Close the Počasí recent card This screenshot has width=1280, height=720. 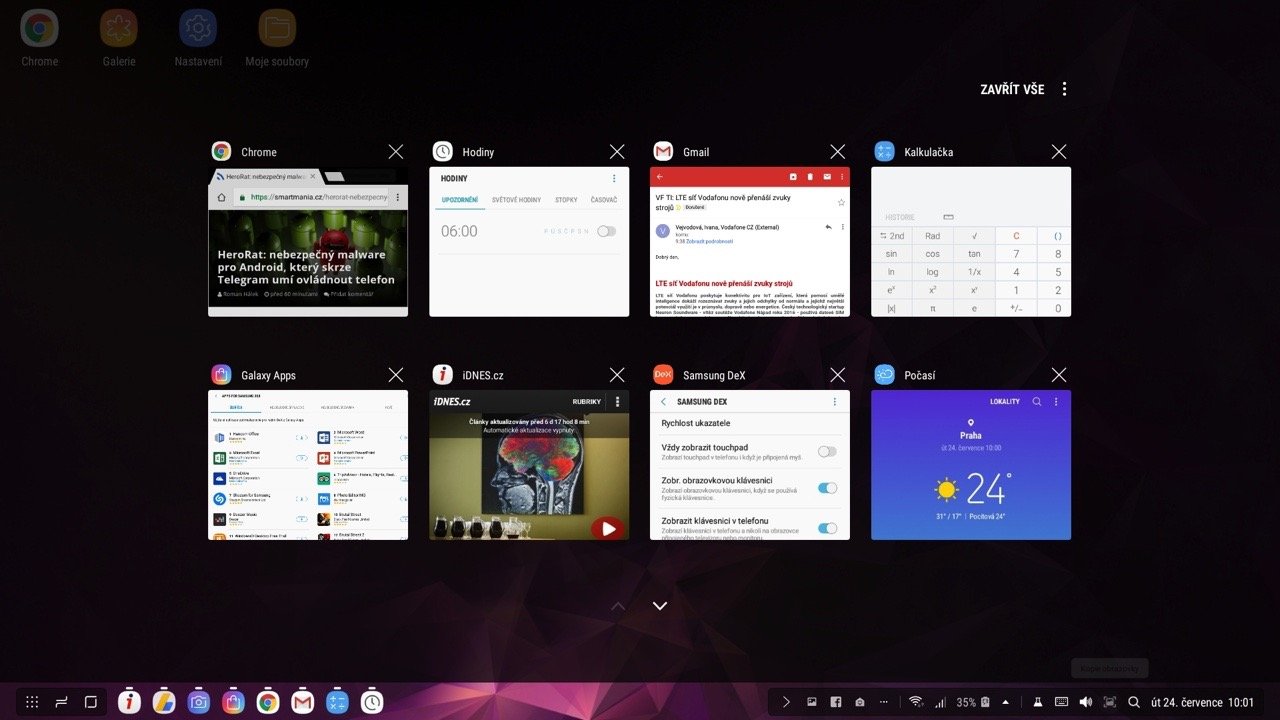point(1059,375)
